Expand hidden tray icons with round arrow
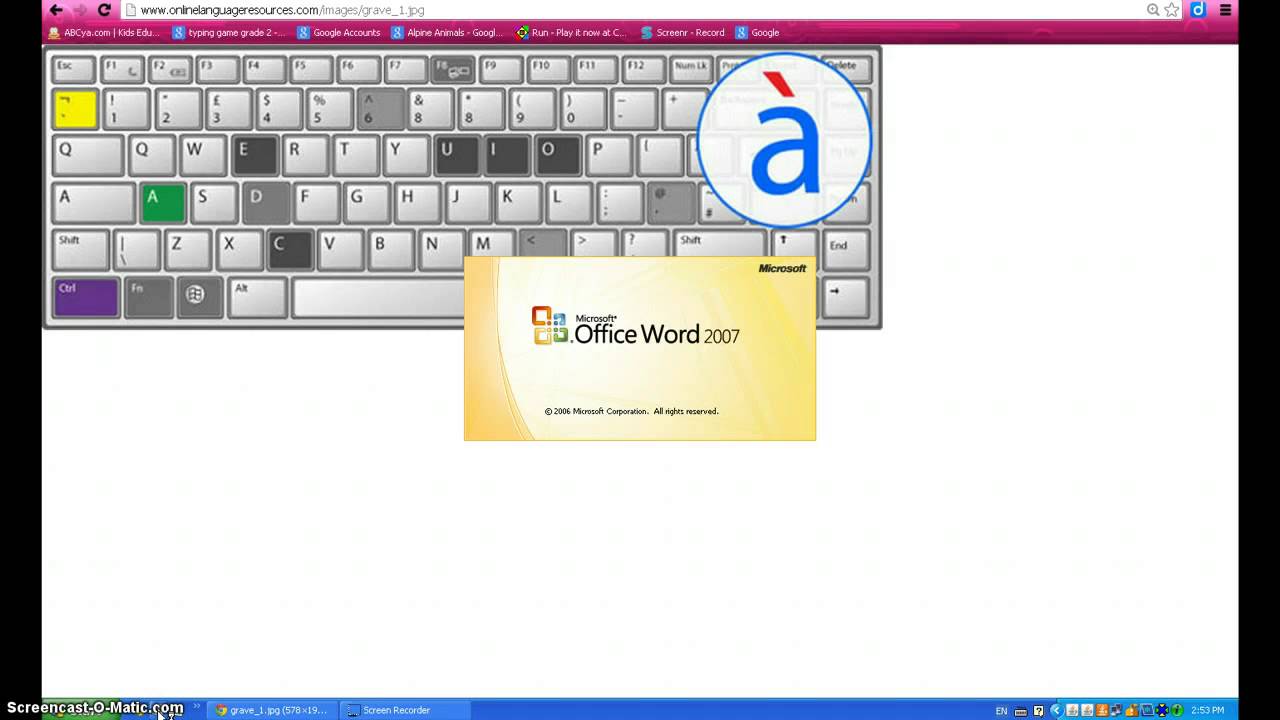Image resolution: width=1280 pixels, height=720 pixels. tap(1056, 711)
